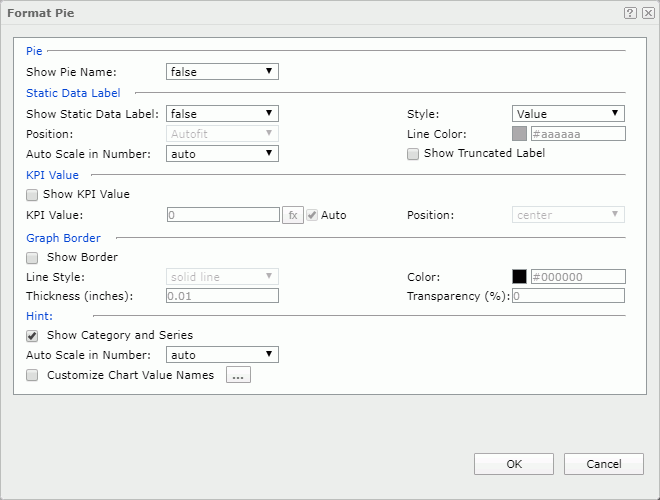Viewport: 660px width, 500px height.
Task: Tick the Show KPI Value checkbox
Action: pyautogui.click(x=32, y=195)
